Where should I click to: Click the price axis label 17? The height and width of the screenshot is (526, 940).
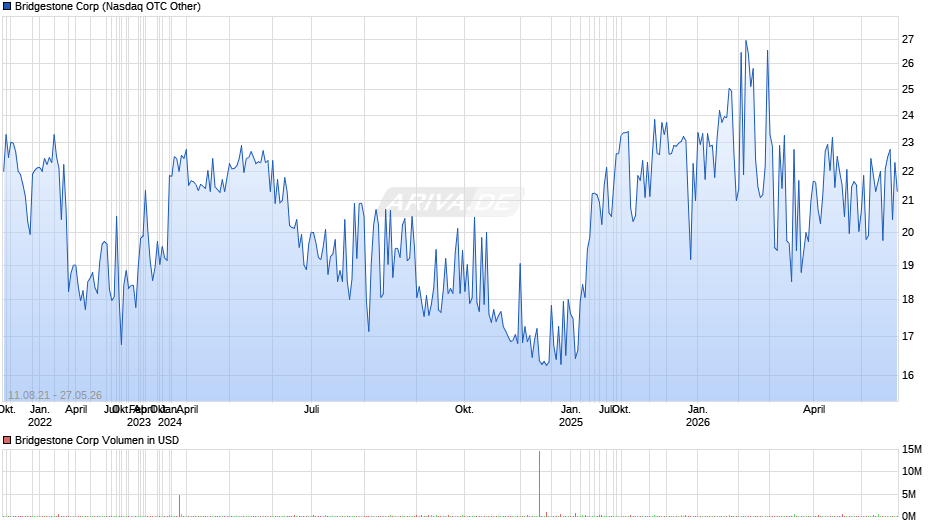click(x=908, y=336)
